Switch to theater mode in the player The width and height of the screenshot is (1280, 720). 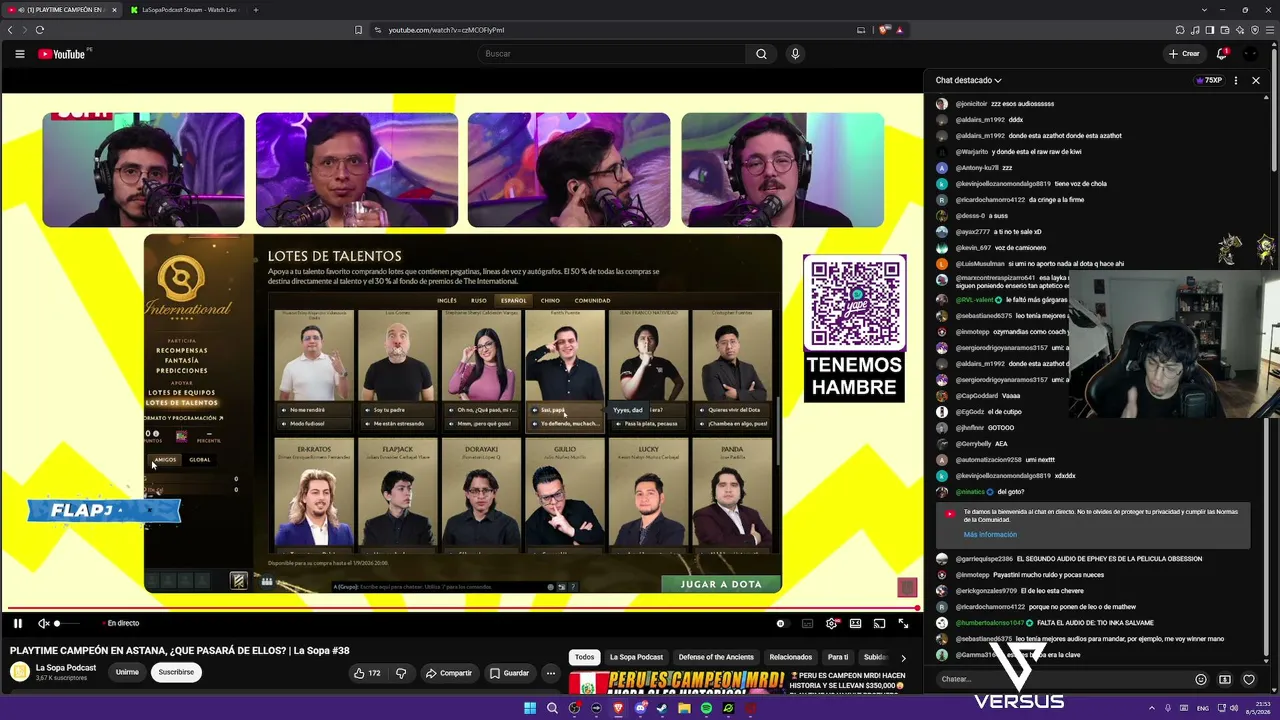point(855,623)
